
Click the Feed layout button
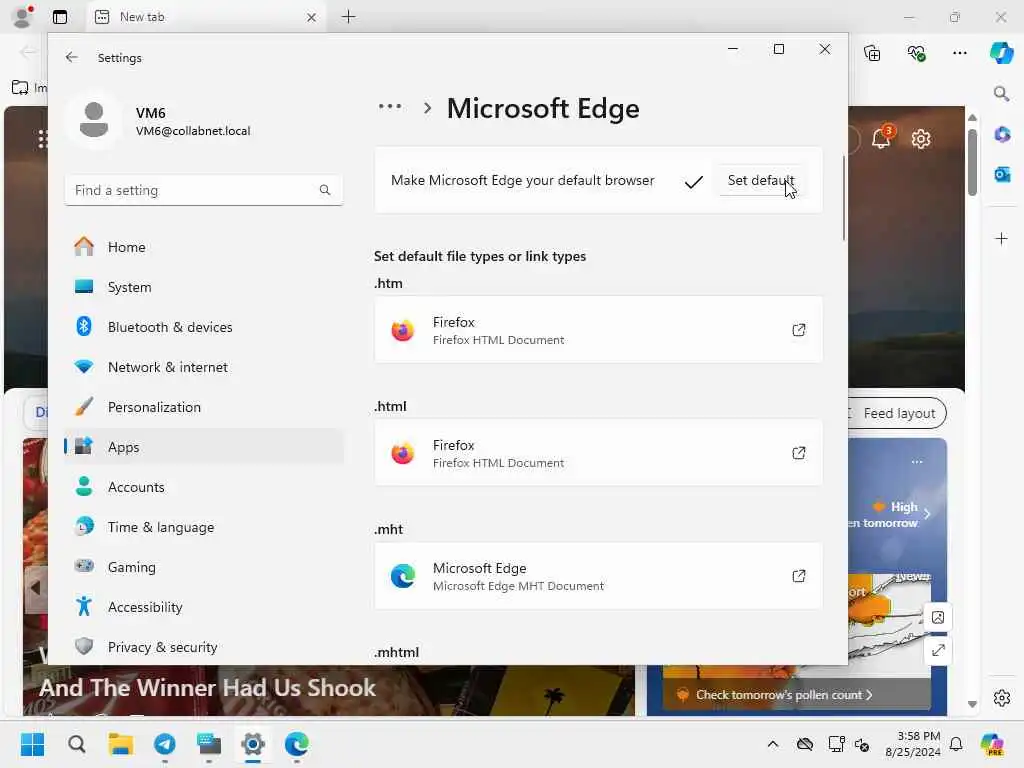[897, 413]
